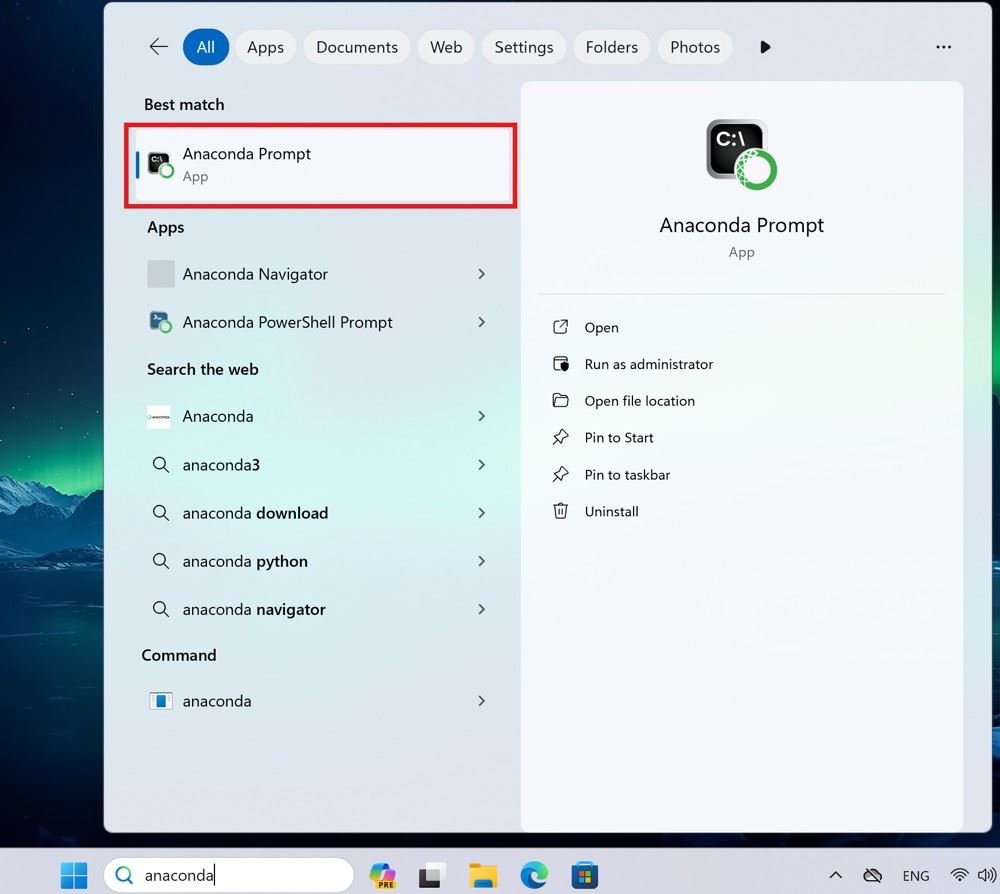Switch to the Documents filter tab
This screenshot has width=1000, height=894.
[x=357, y=47]
